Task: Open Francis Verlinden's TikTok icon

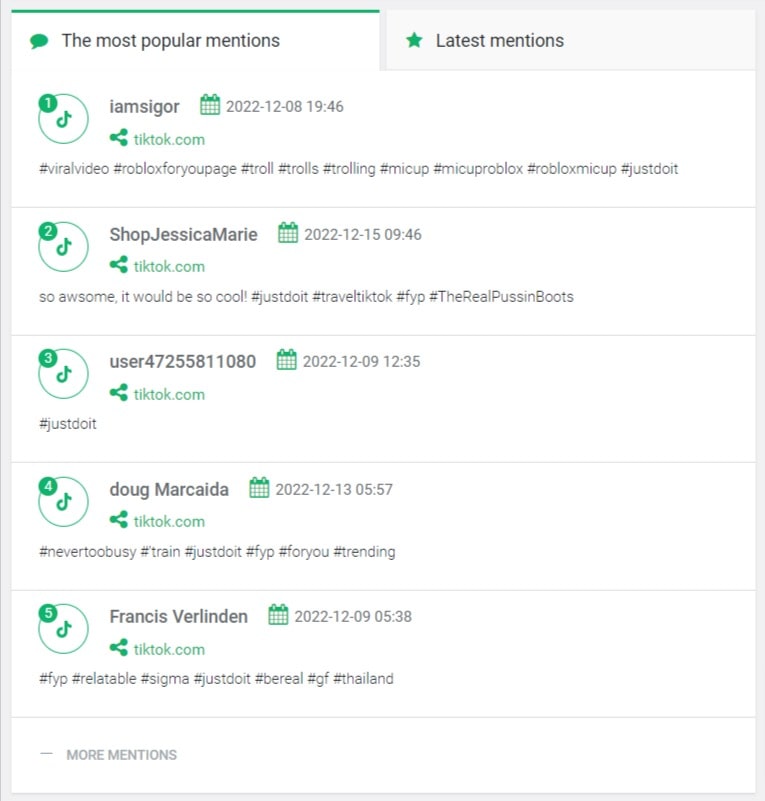Action: click(x=63, y=628)
